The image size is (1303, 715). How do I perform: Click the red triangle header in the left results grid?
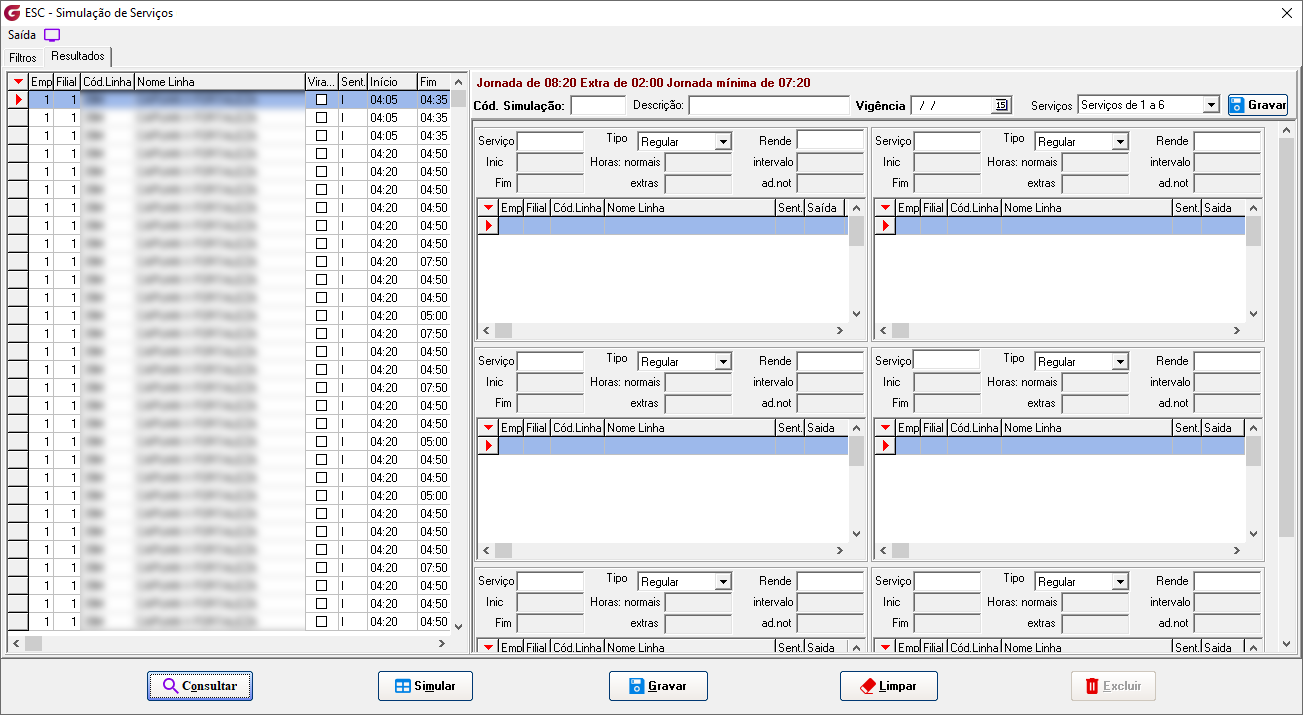pyautogui.click(x=18, y=82)
